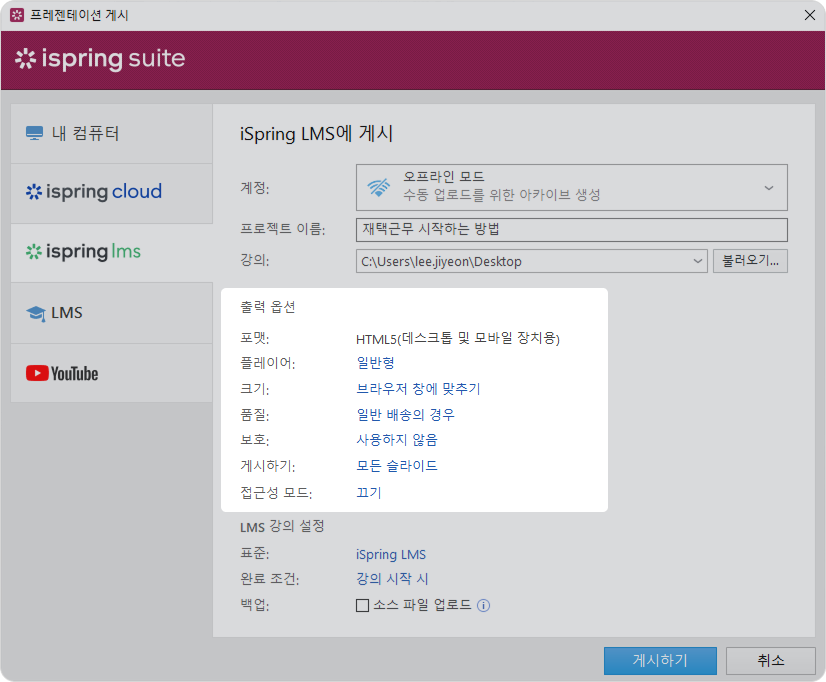Click the offline mode Wi-Fi icon

pos(379,187)
